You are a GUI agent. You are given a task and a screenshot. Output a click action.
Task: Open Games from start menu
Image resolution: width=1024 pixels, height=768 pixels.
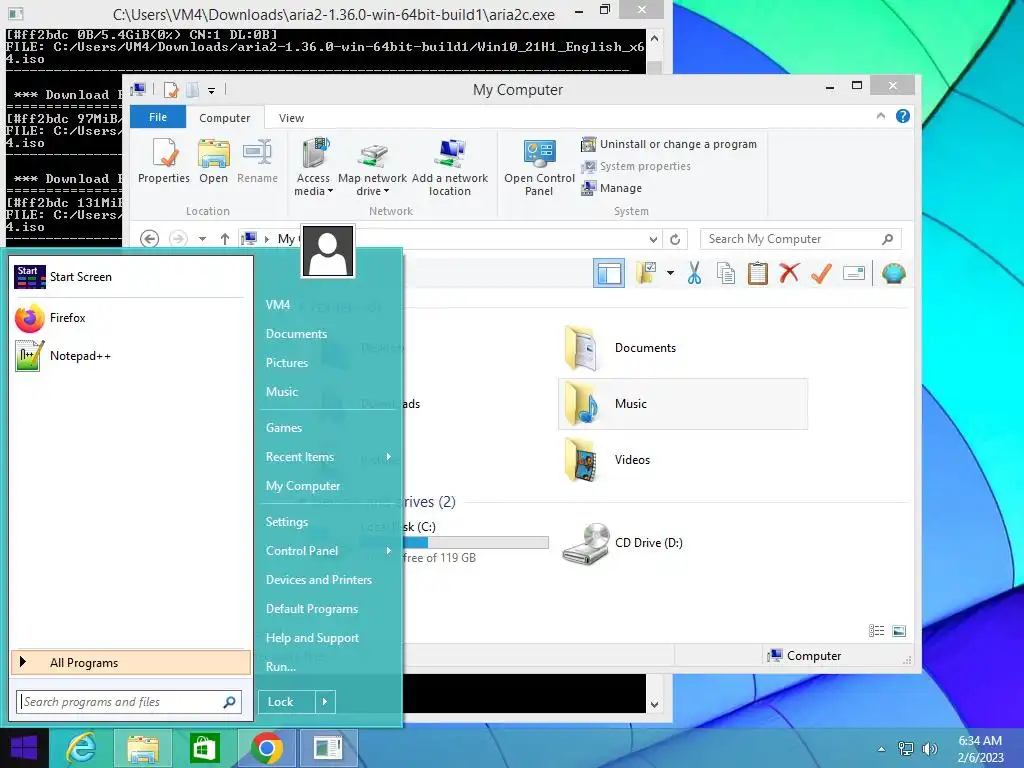284,428
